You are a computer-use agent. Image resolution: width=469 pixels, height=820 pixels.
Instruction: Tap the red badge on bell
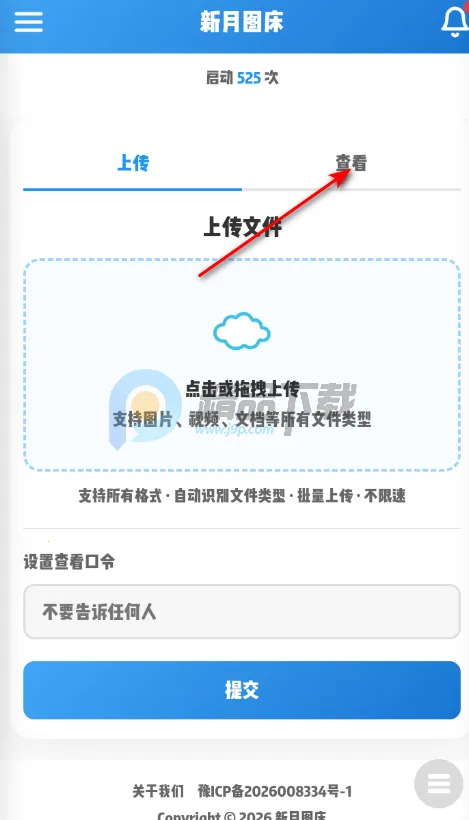coord(465,6)
